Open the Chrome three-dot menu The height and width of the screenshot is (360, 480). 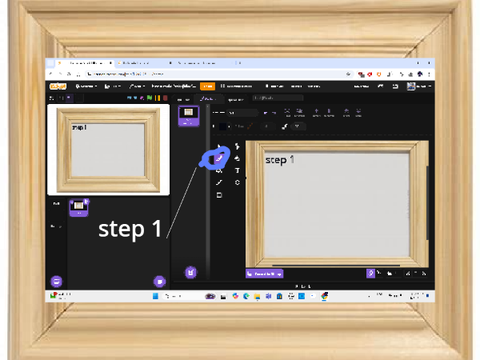429,74
